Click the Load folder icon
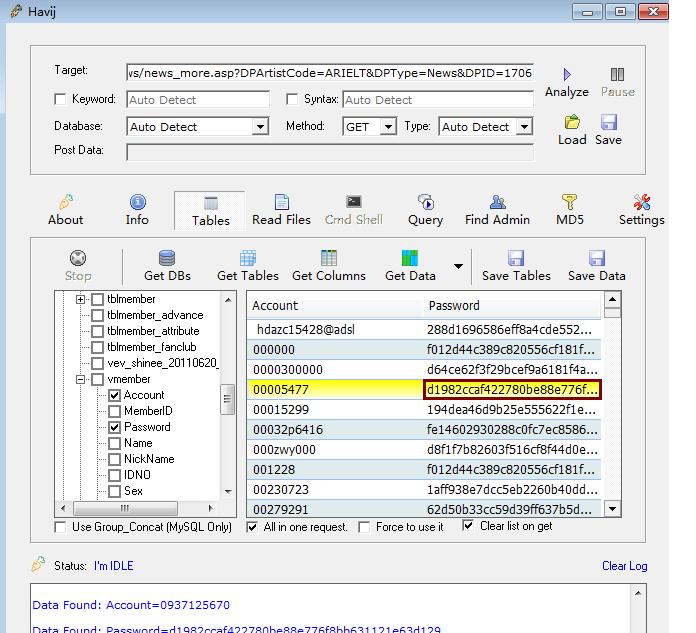696x633 pixels. click(x=572, y=122)
